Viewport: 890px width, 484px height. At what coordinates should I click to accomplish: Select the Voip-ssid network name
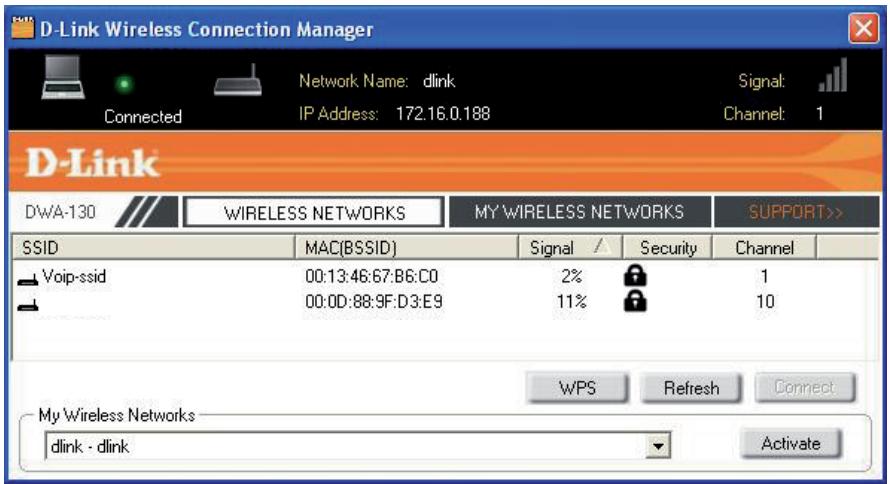(74, 277)
